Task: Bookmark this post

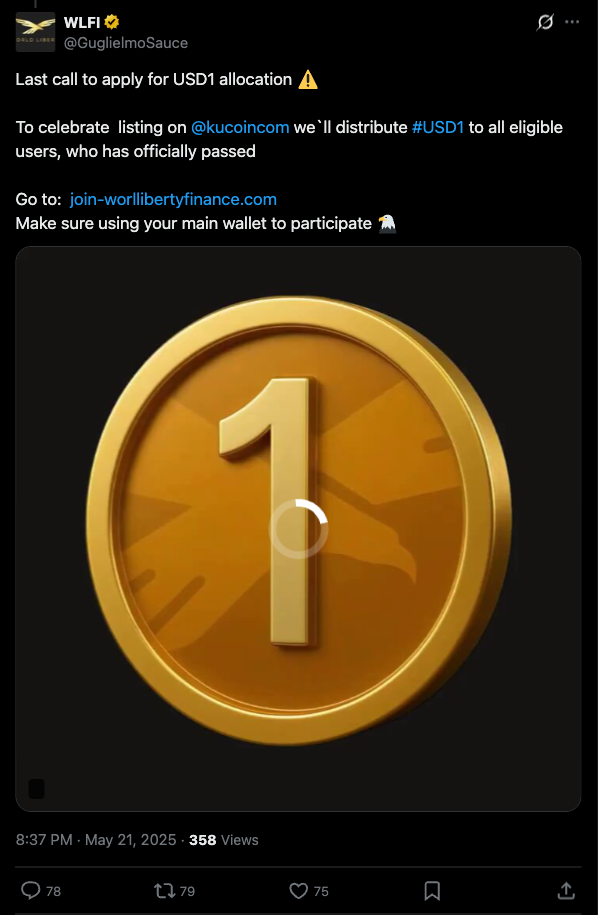Action: click(432, 890)
